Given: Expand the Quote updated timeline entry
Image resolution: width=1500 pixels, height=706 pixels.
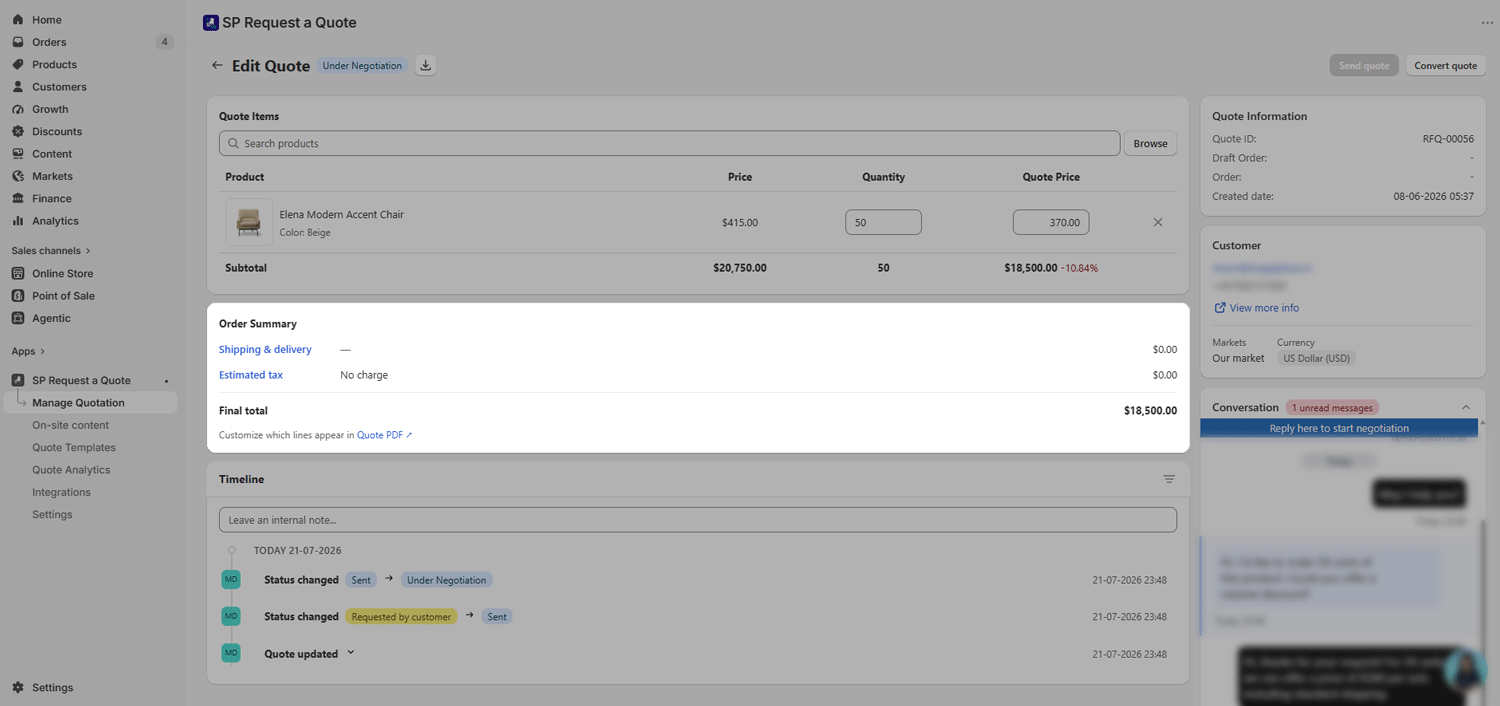Looking at the screenshot, I should (x=351, y=653).
